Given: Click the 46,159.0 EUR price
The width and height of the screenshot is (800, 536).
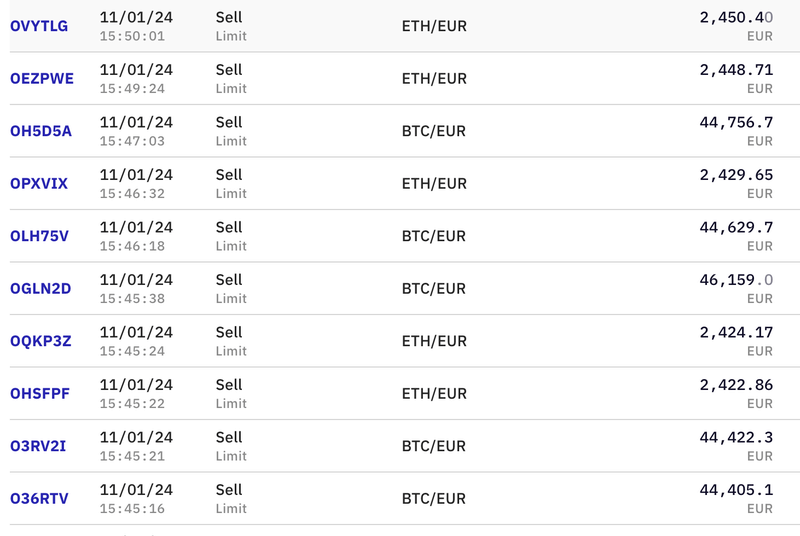Looking at the screenshot, I should [x=736, y=280].
